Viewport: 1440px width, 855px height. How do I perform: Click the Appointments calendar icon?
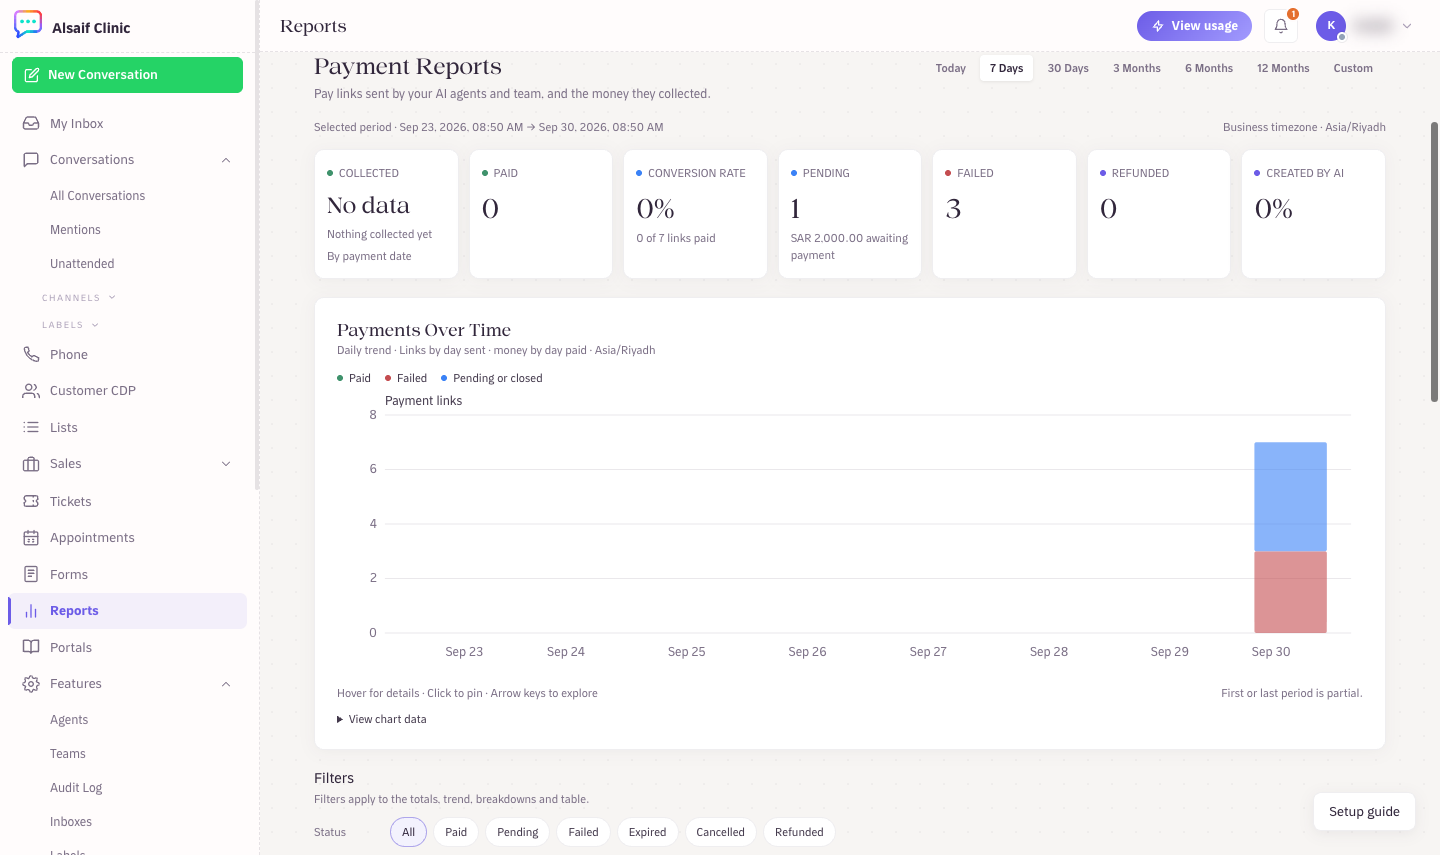[31, 537]
